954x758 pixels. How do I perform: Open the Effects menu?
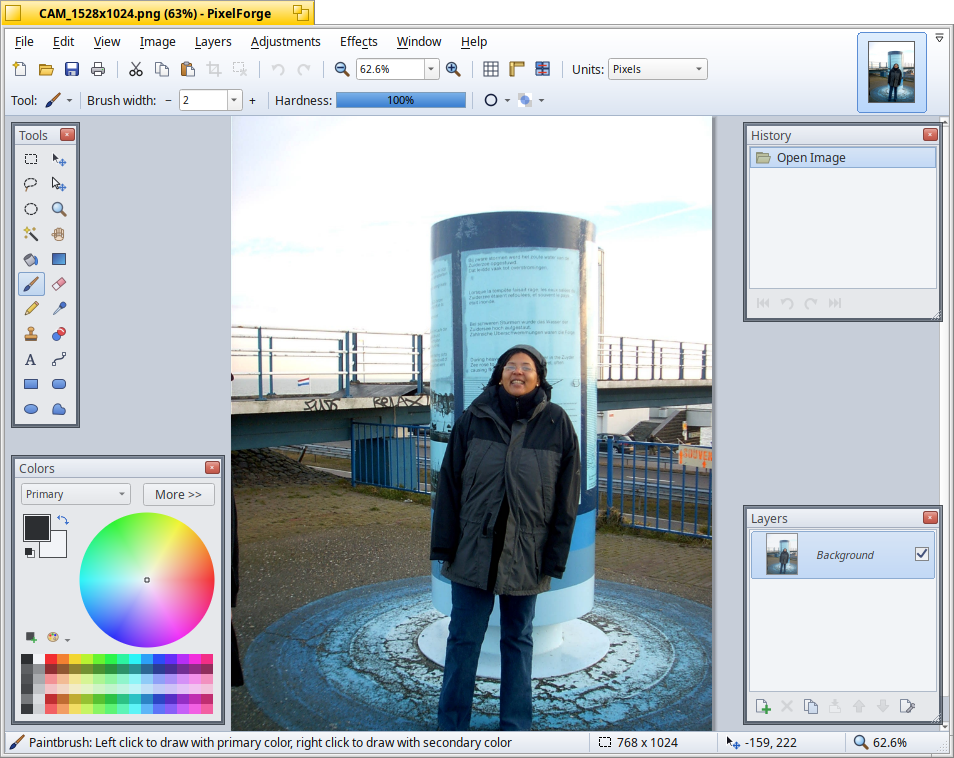click(358, 42)
